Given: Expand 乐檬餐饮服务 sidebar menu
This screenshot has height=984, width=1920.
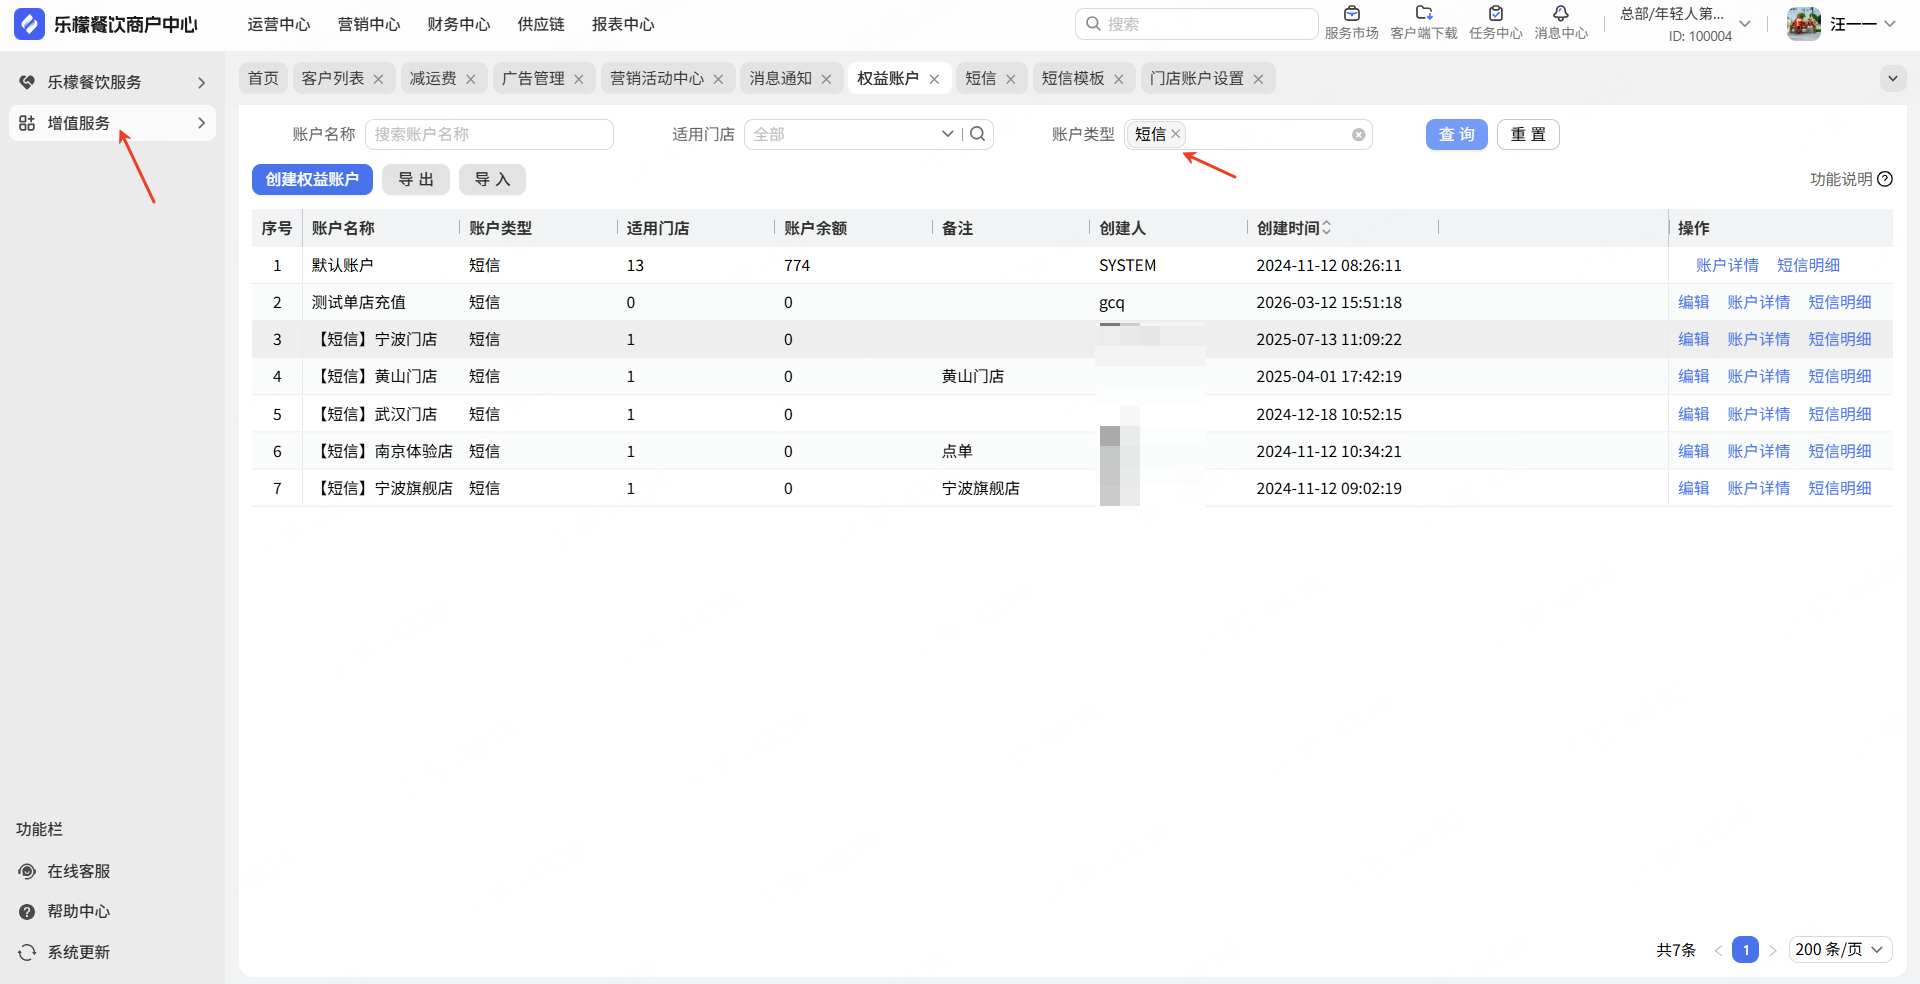Looking at the screenshot, I should pyautogui.click(x=112, y=82).
